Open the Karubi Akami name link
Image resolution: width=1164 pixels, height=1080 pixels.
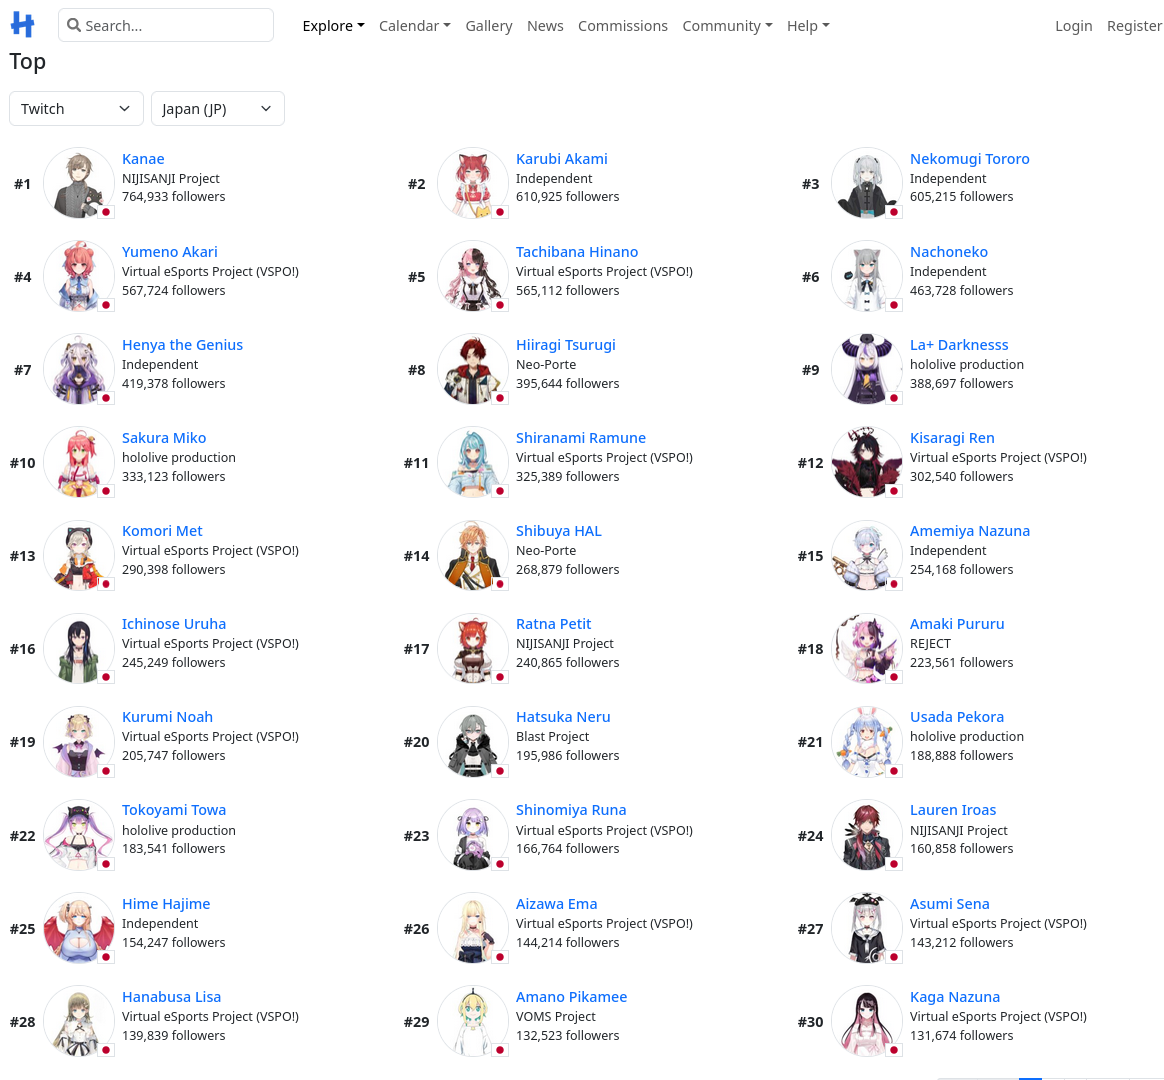coord(561,159)
